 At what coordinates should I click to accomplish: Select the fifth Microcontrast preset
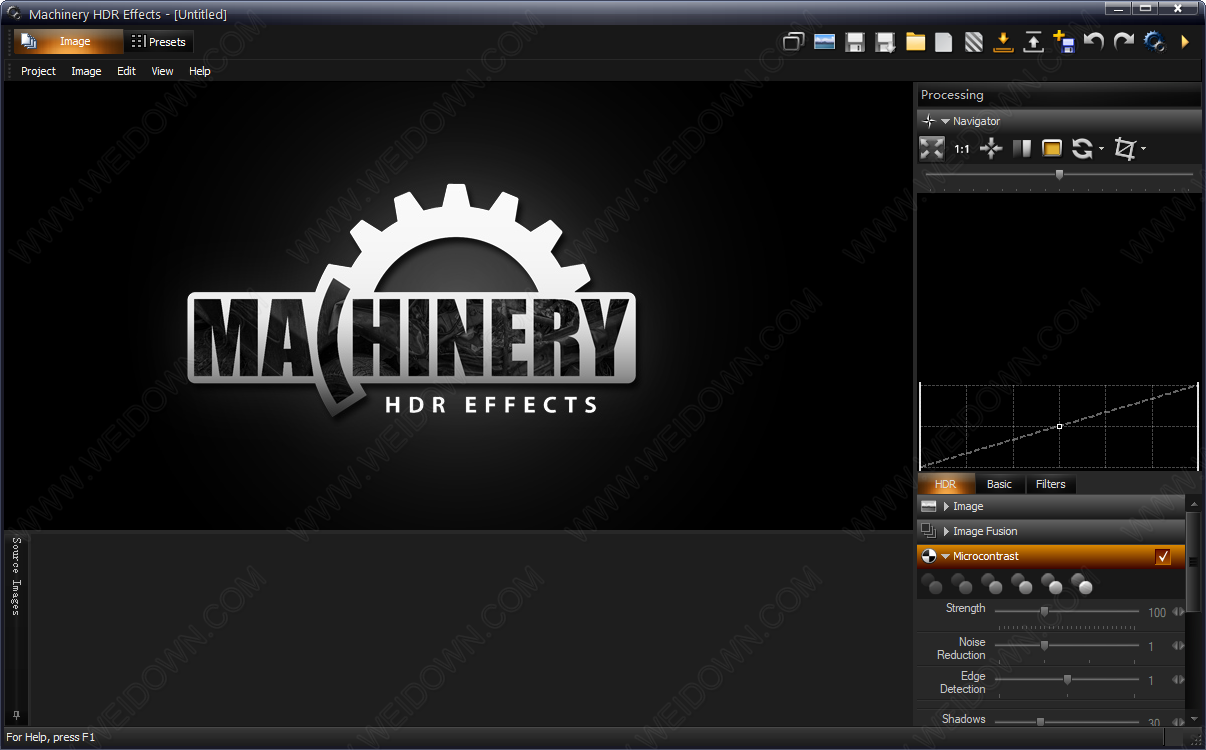click(1052, 584)
